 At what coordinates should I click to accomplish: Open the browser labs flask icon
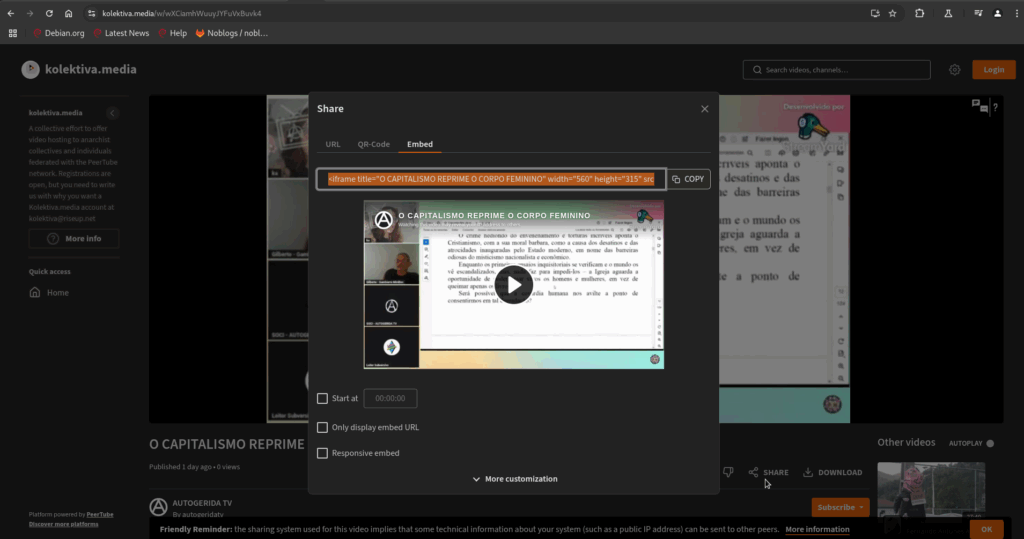click(x=948, y=13)
